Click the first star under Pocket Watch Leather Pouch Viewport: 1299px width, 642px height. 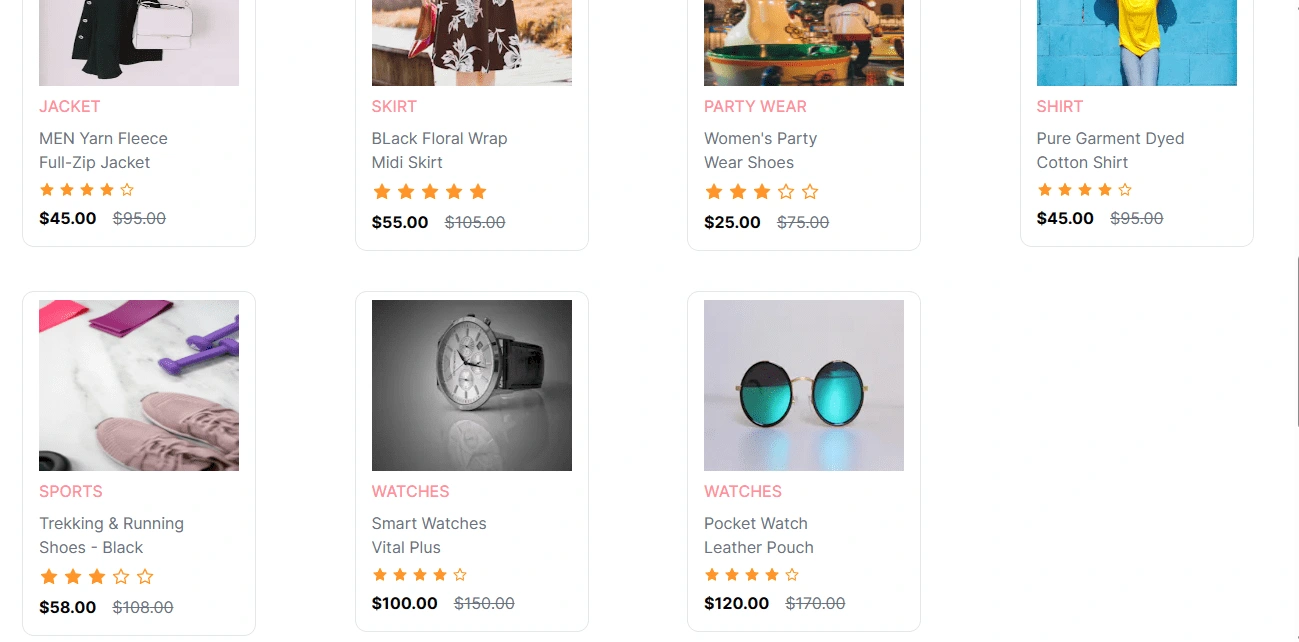[712, 575]
